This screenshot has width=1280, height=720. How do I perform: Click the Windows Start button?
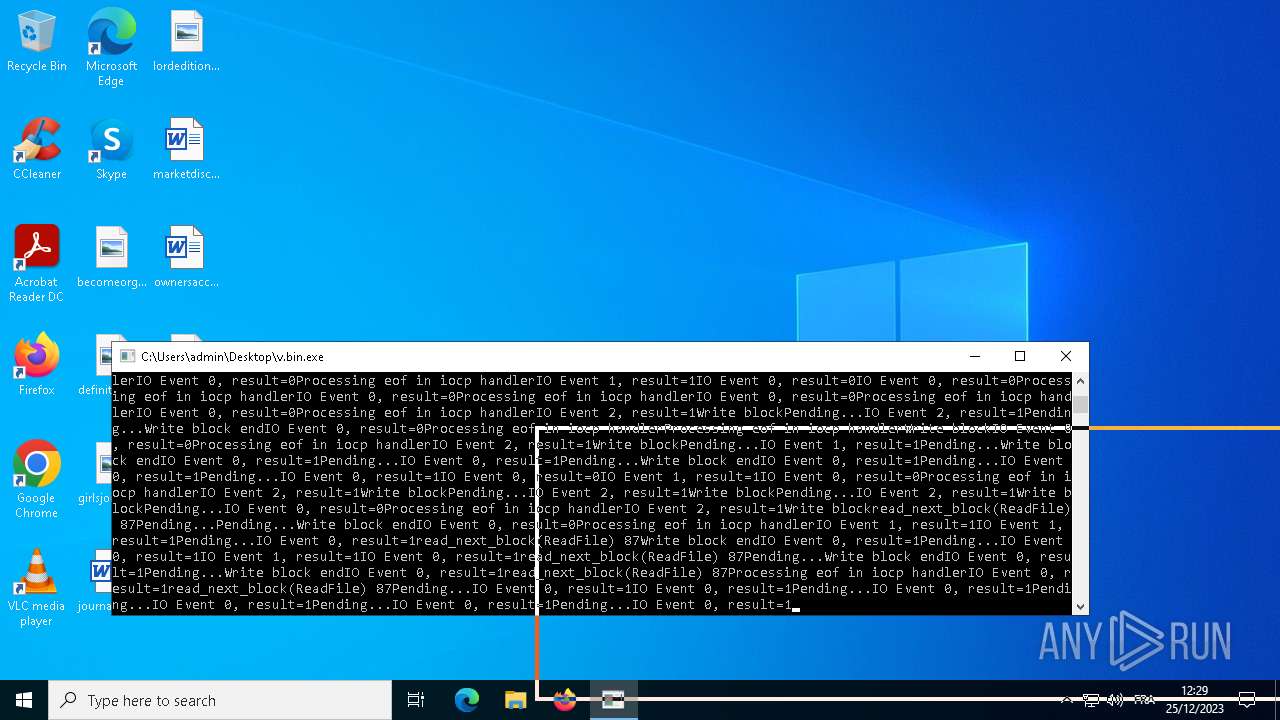[24, 700]
